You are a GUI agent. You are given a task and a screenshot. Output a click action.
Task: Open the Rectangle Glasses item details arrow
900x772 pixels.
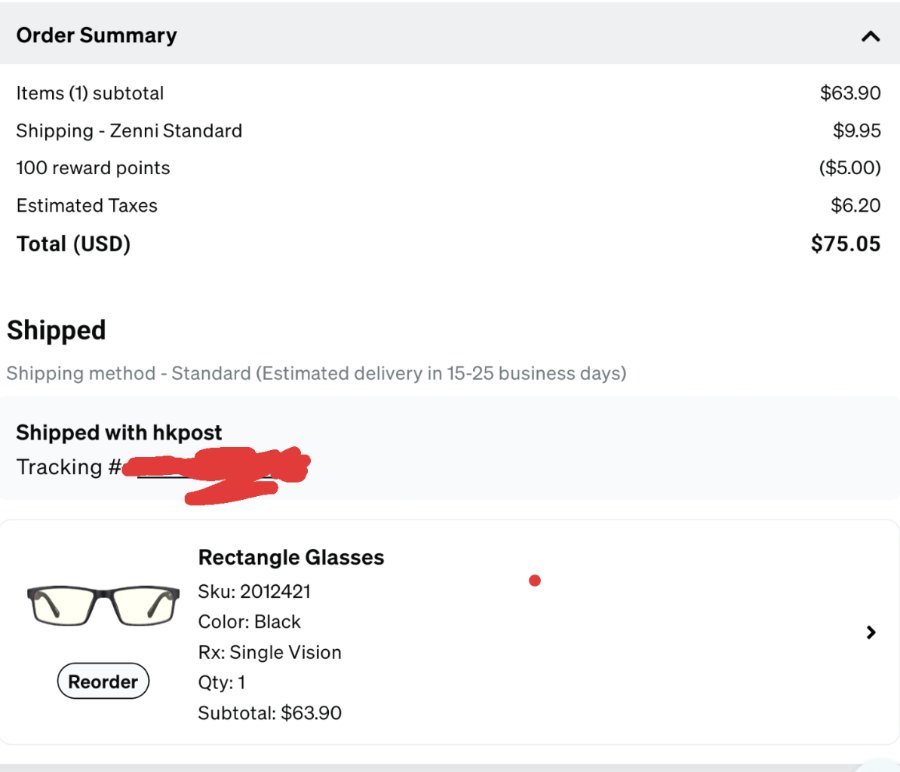pyautogui.click(x=871, y=632)
